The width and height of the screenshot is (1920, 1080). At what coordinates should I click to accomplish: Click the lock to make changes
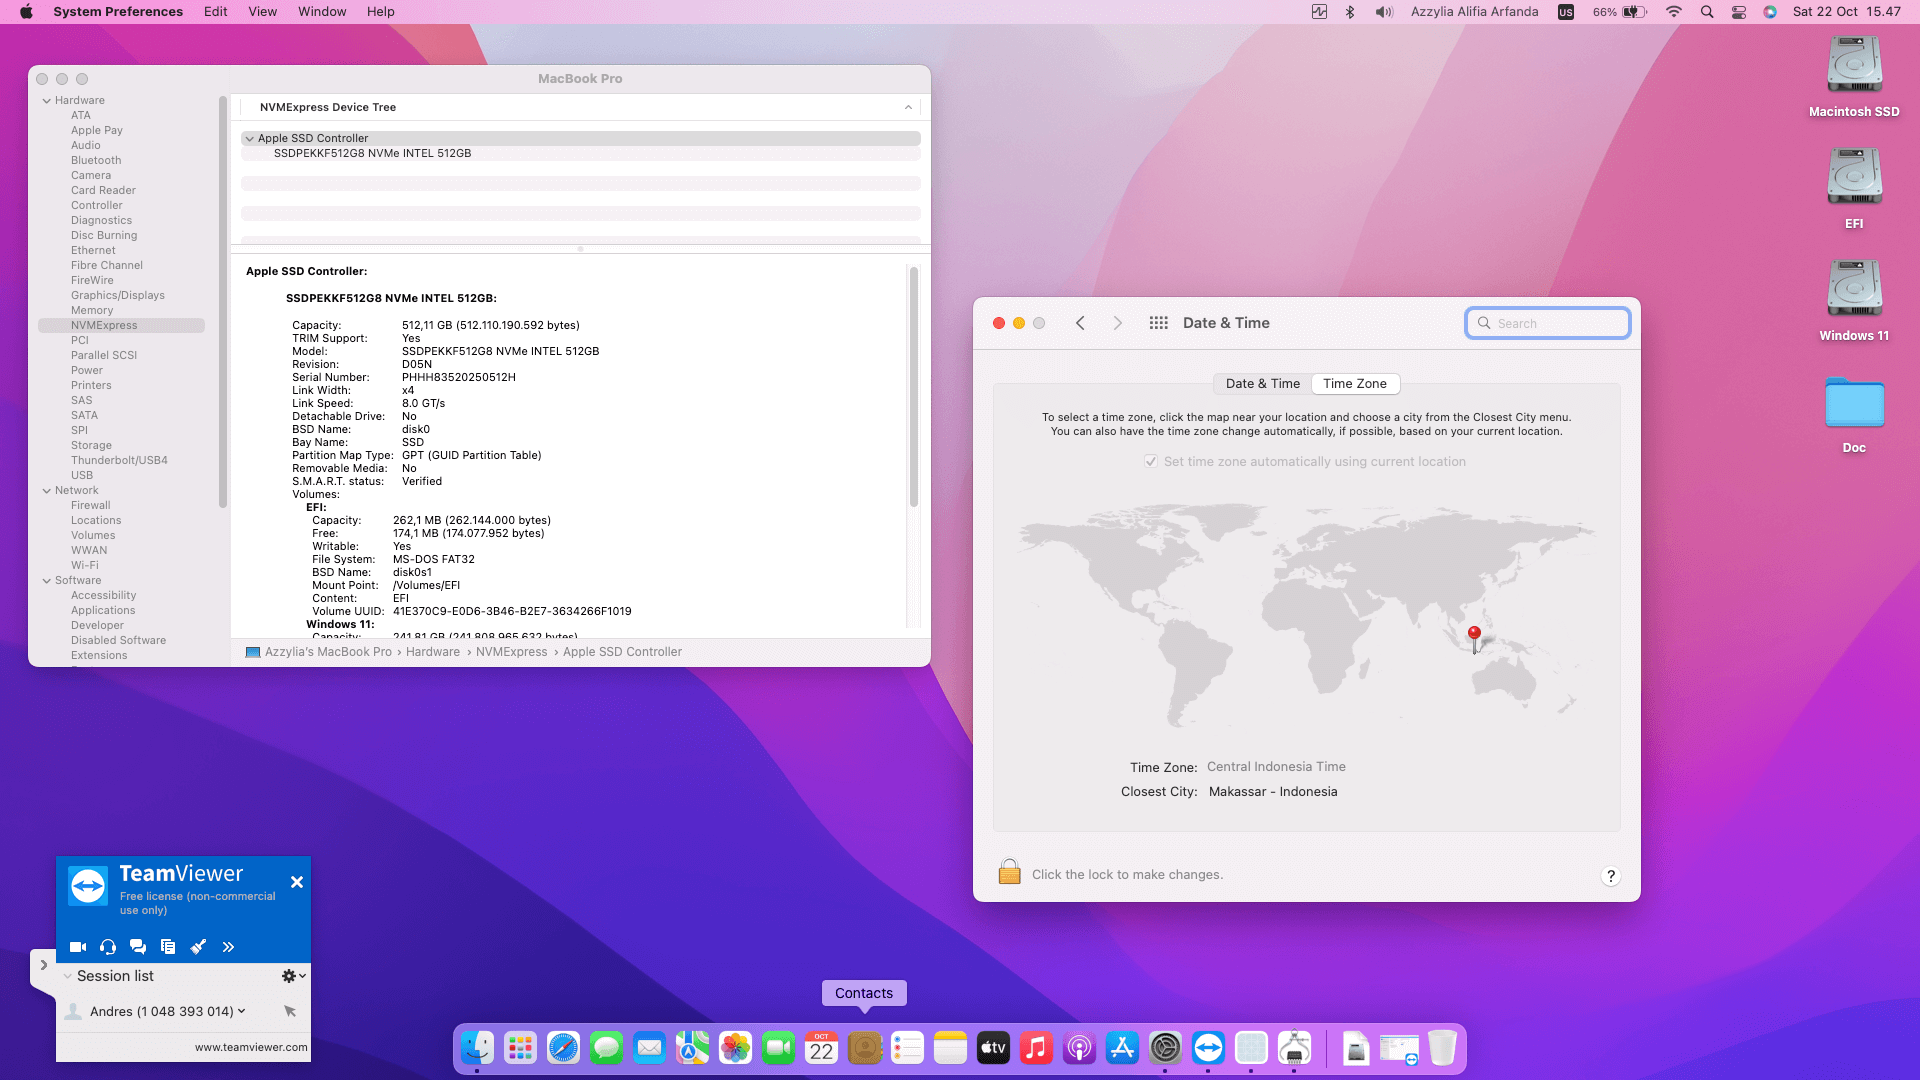point(1010,873)
